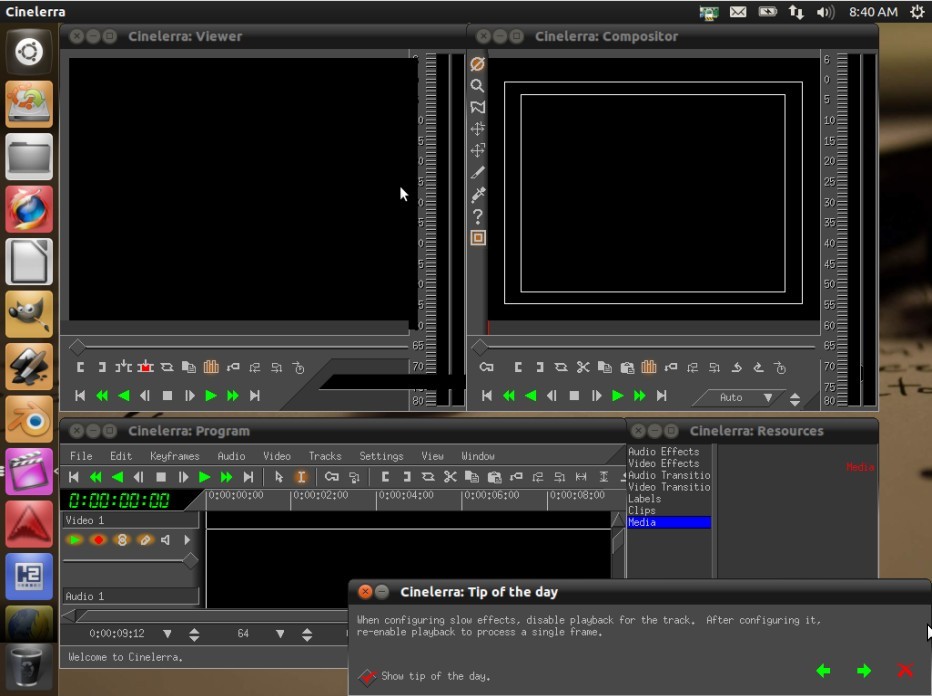The width and height of the screenshot is (932, 696).
Task: Click the splice icon in Viewer toolbar
Action: pyautogui.click(x=124, y=367)
